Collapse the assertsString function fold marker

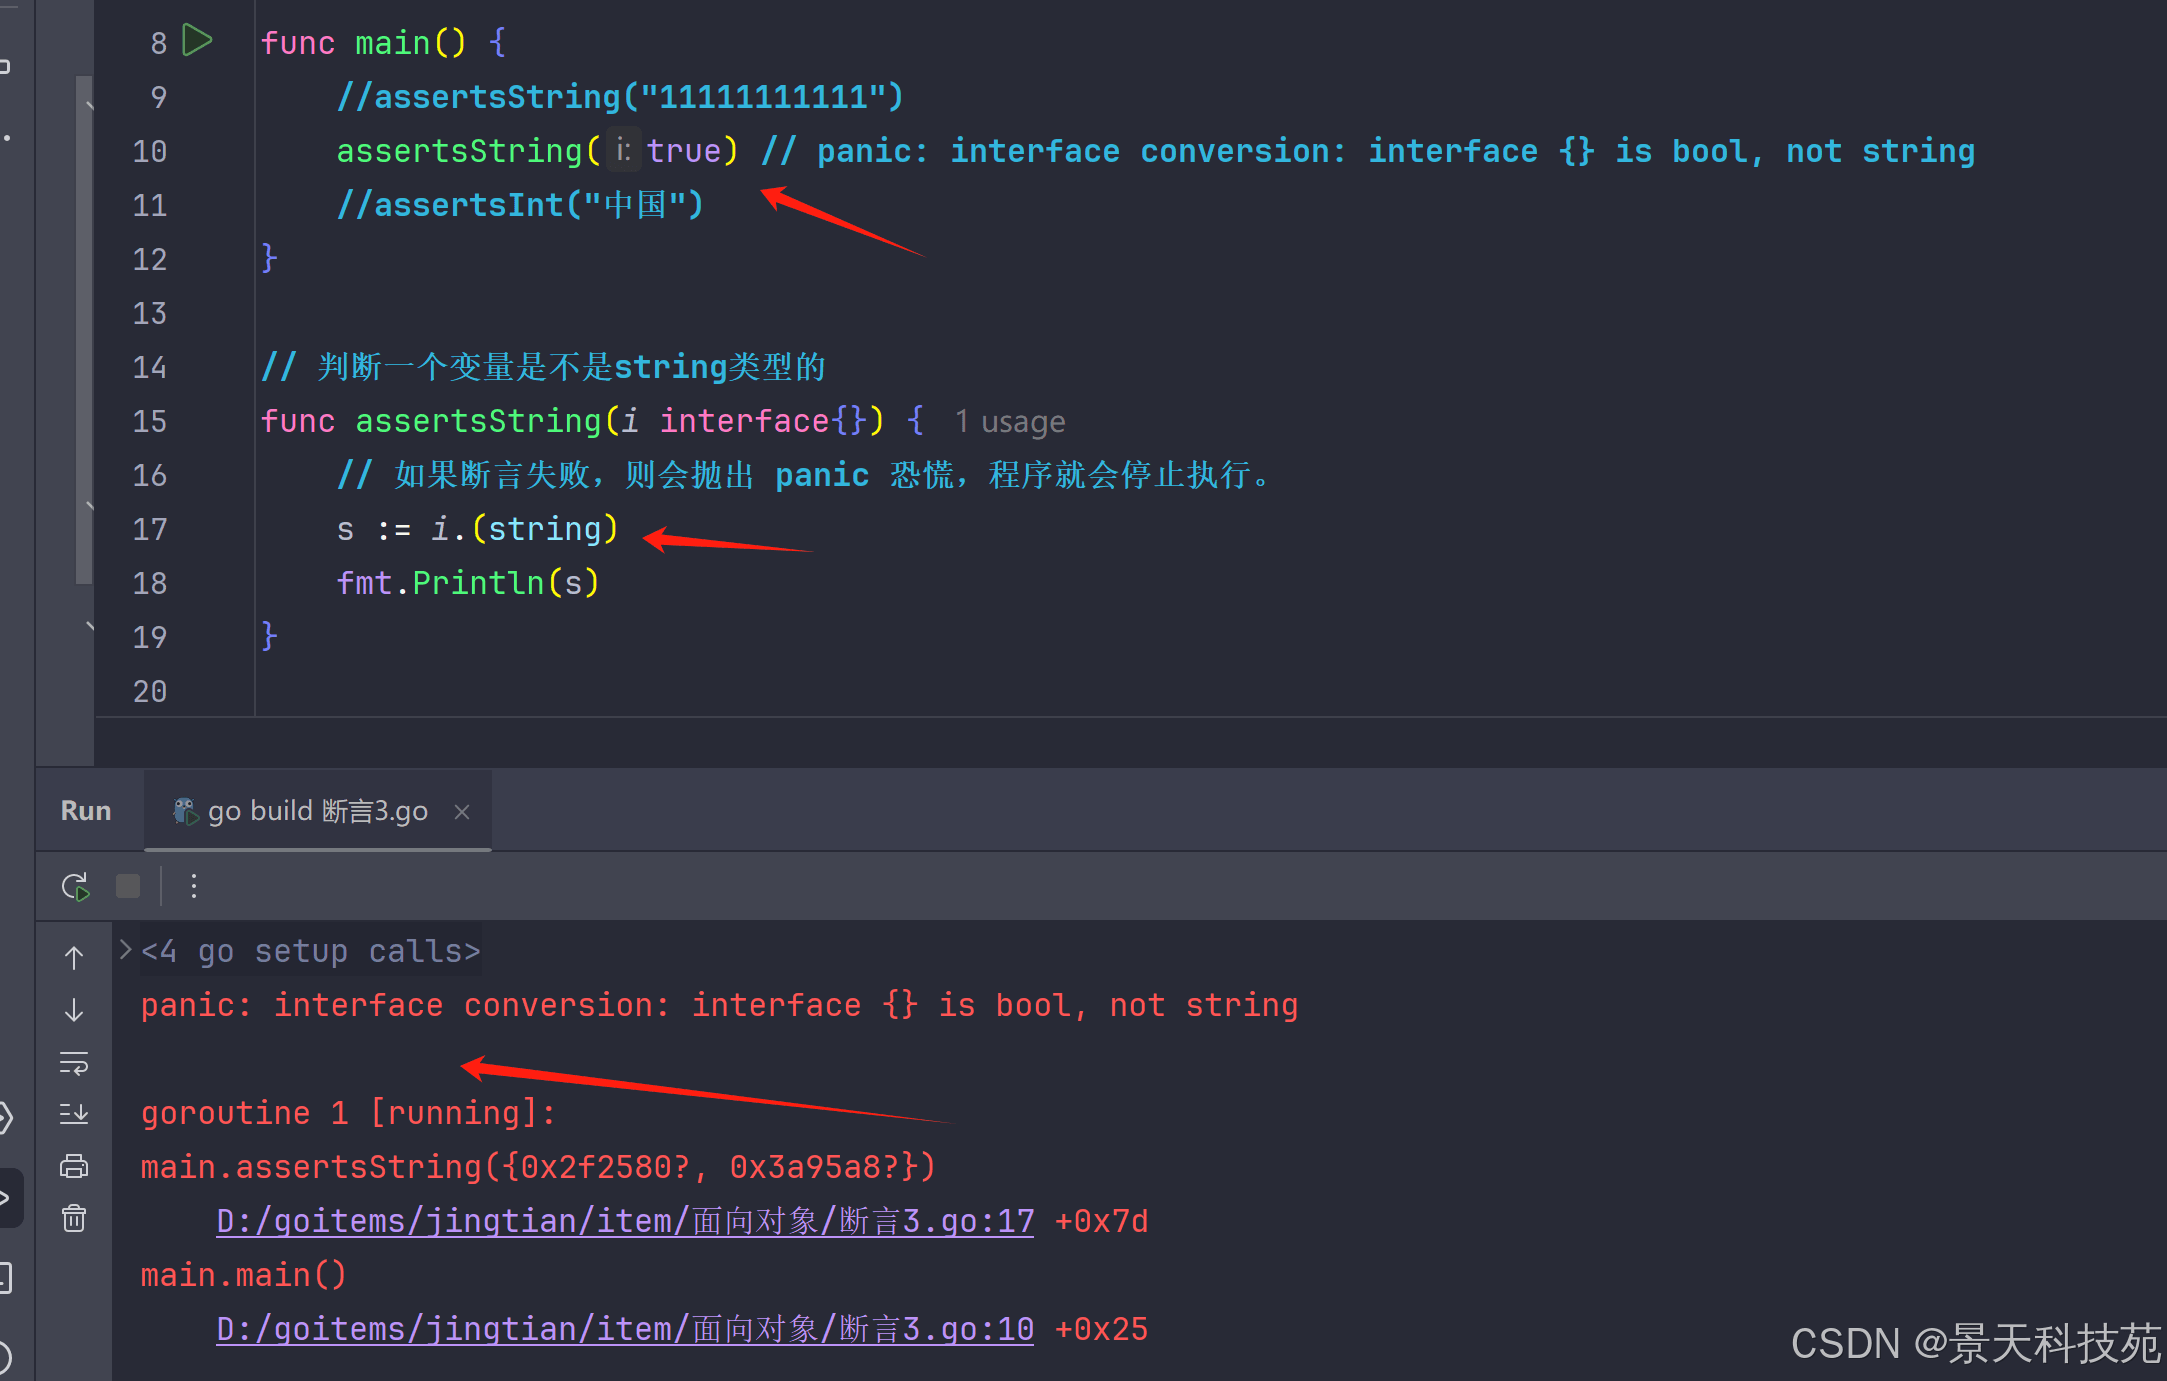pos(90,506)
